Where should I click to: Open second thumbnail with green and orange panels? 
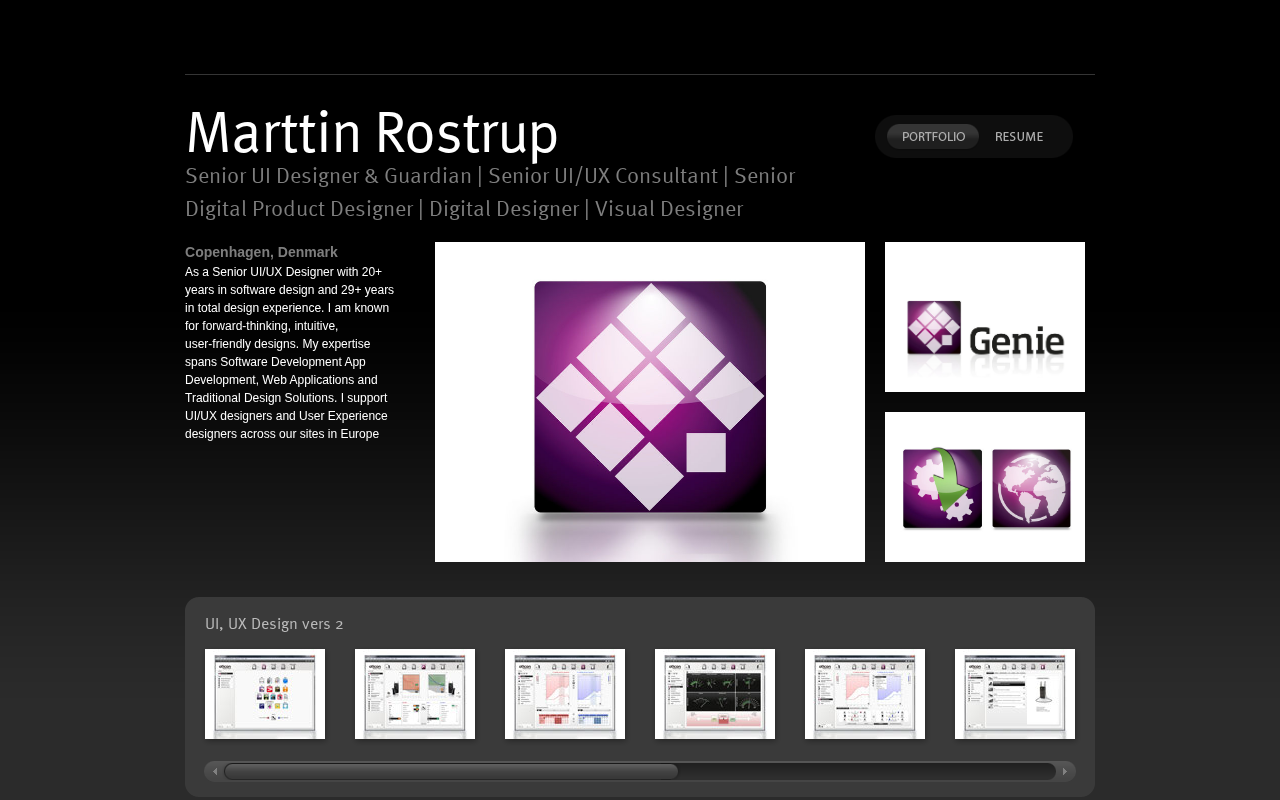click(415, 694)
